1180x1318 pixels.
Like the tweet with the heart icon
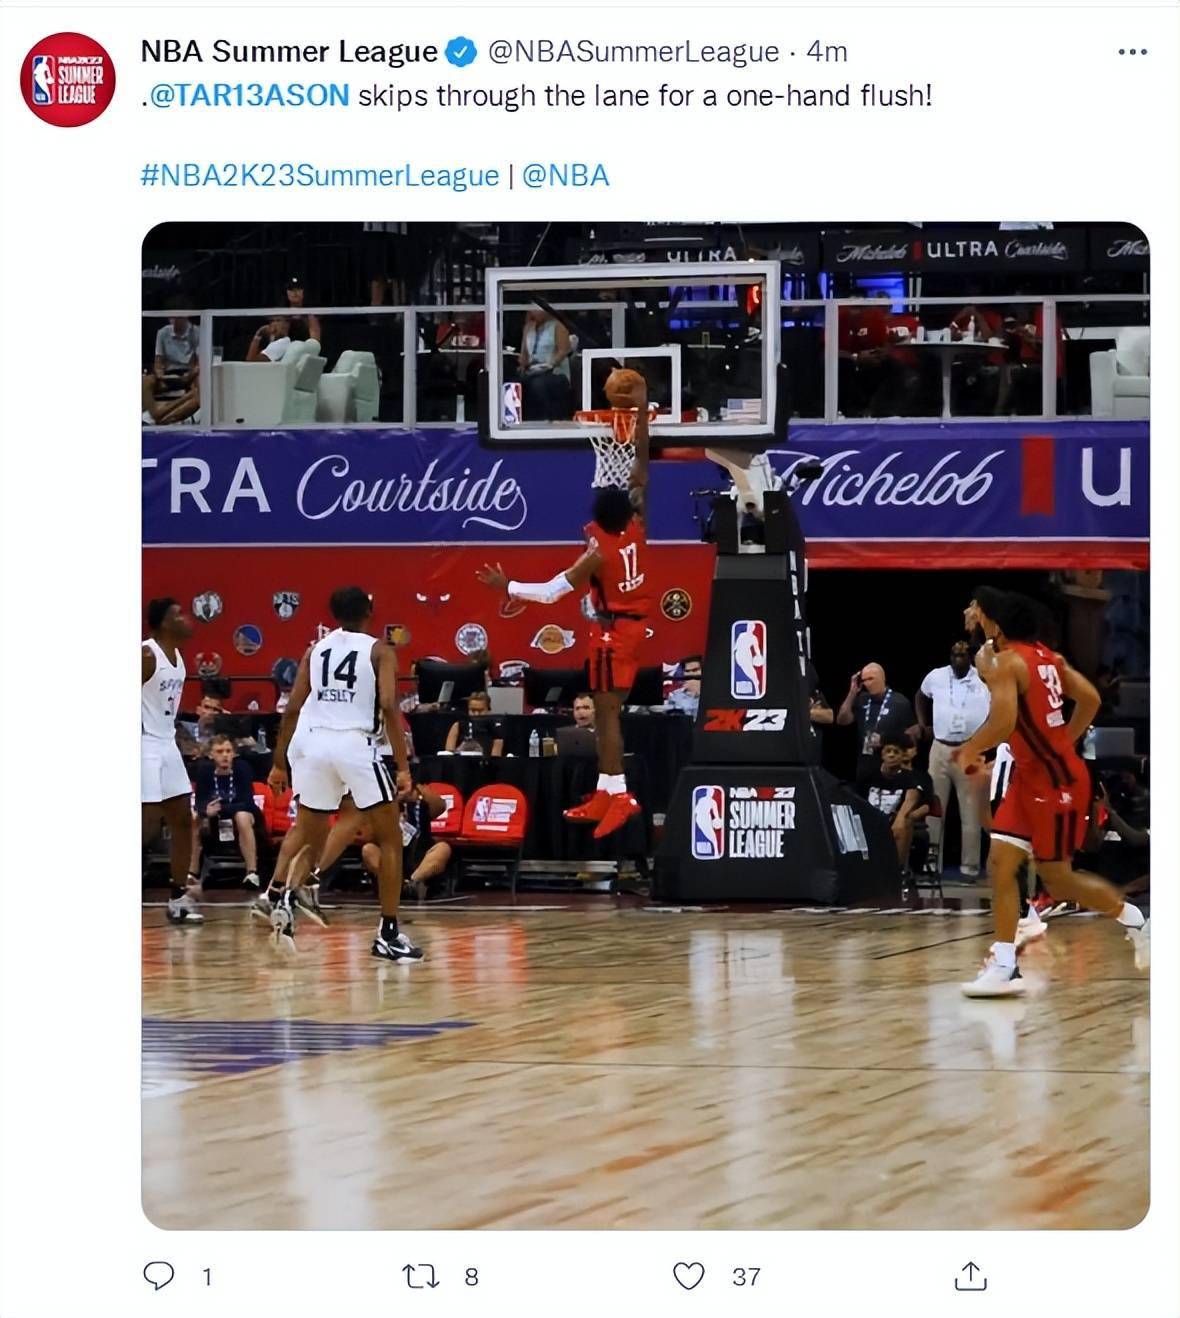point(688,1276)
